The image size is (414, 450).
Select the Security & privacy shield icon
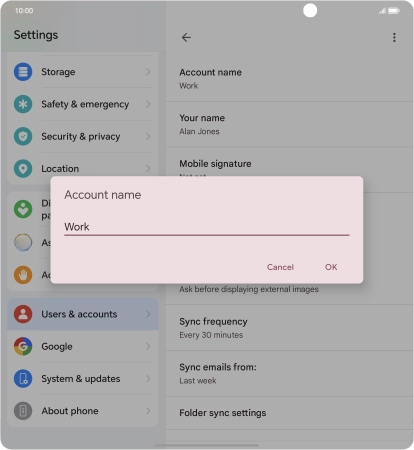pyautogui.click(x=23, y=136)
